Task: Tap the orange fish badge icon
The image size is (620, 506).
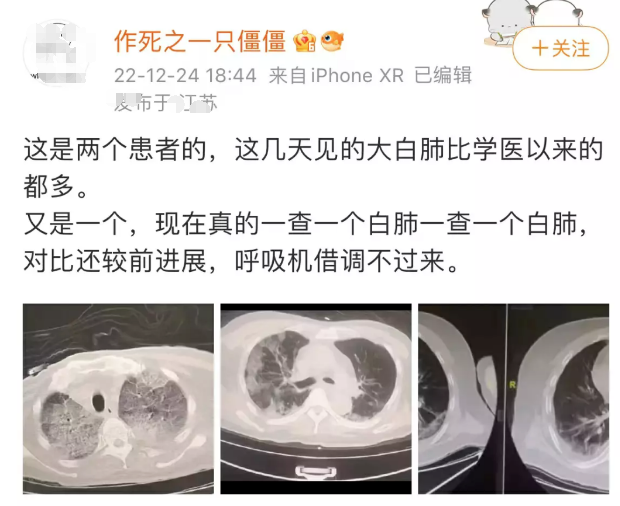Action: click(x=332, y=40)
